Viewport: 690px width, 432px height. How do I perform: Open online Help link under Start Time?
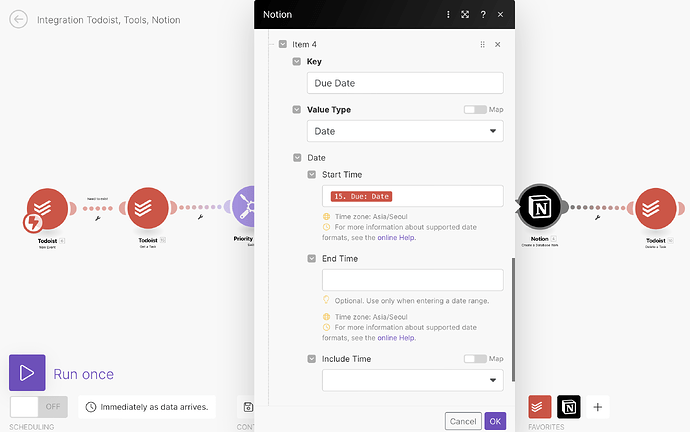(396, 238)
